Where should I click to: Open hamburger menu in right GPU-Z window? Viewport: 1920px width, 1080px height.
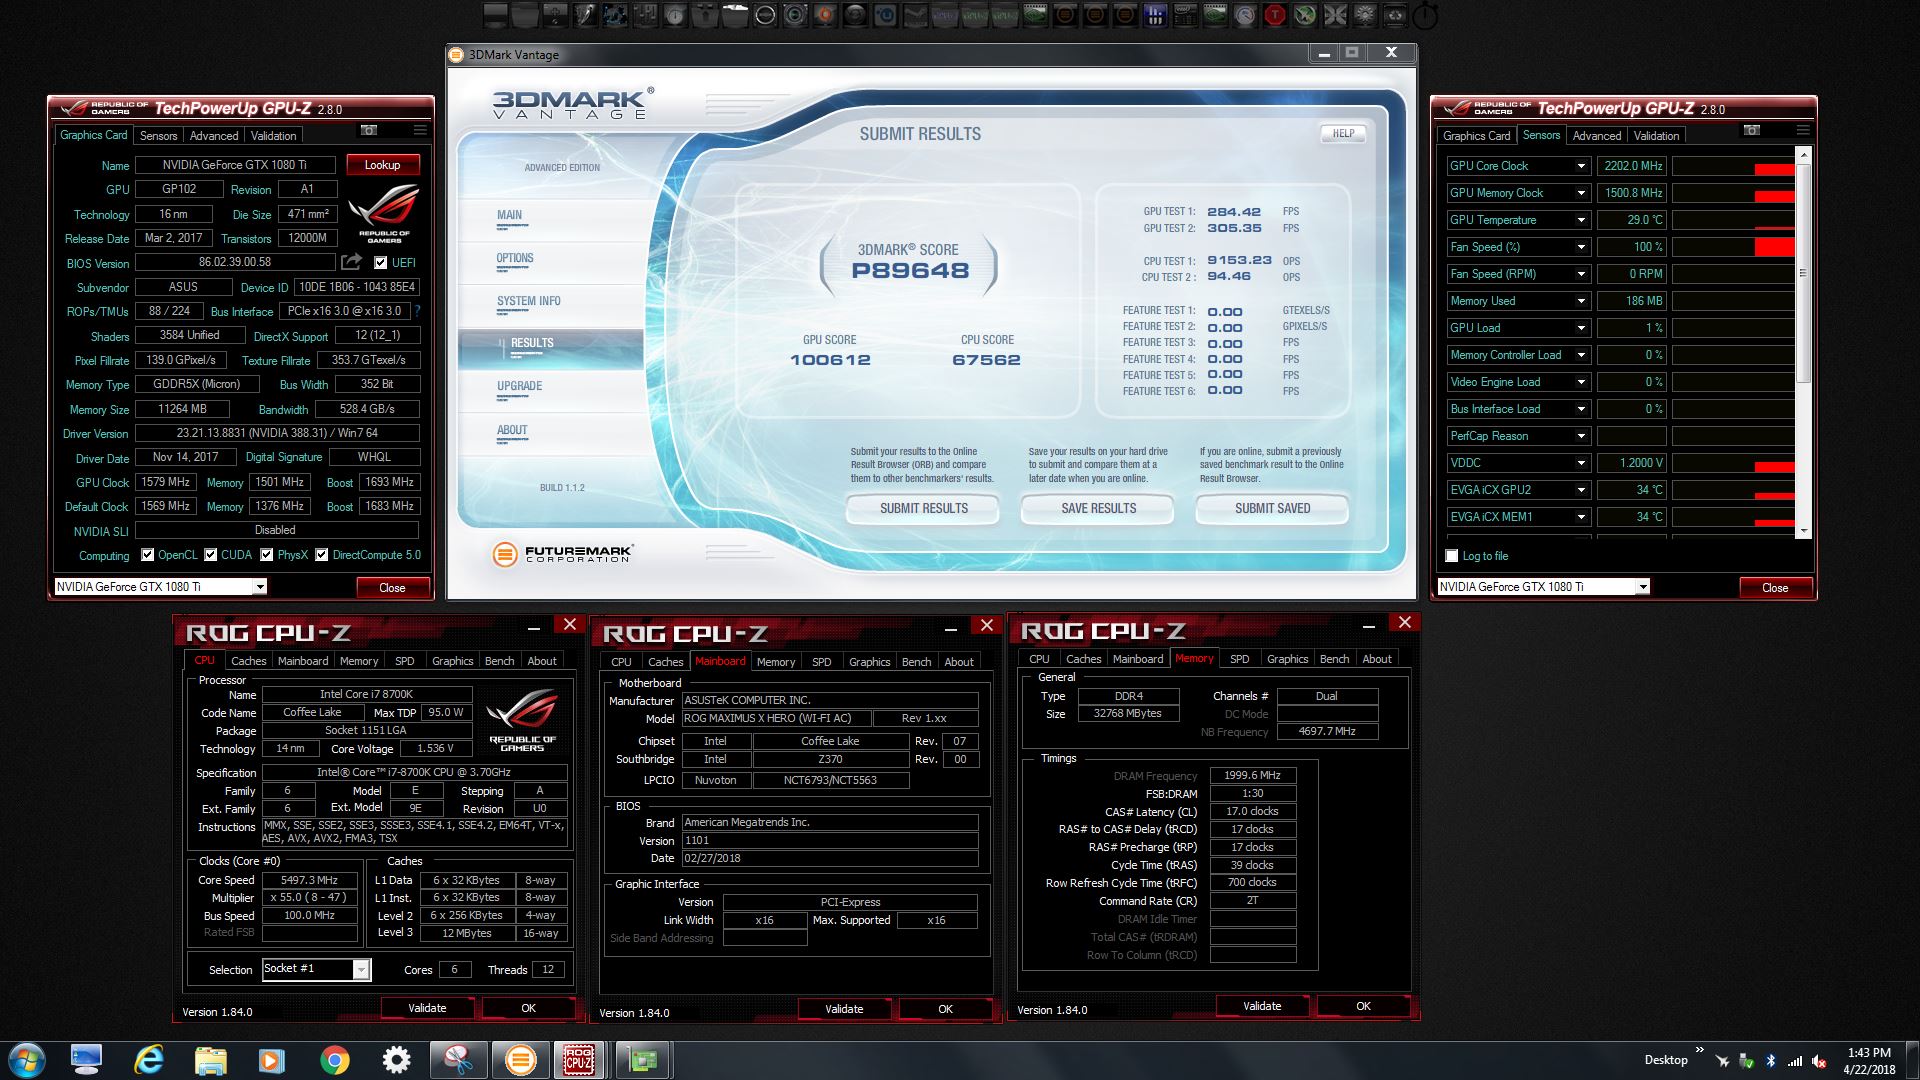(1803, 130)
